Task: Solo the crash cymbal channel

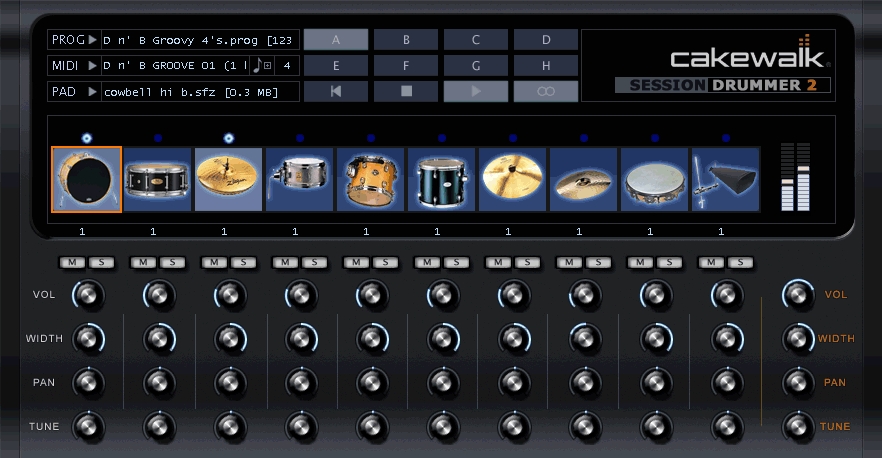Action: 526,262
